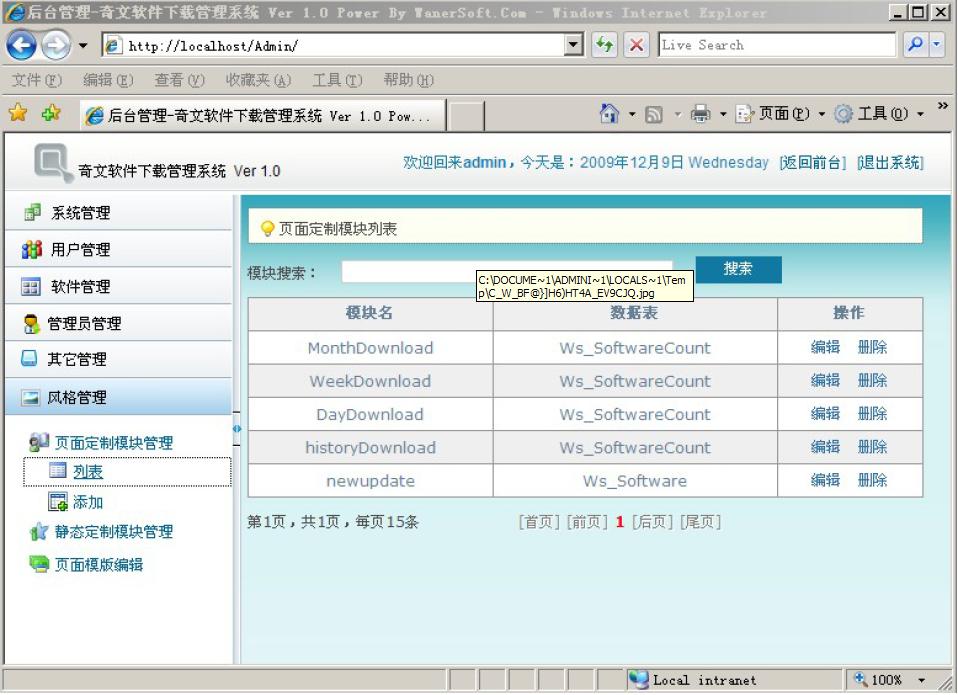958x695 pixels.
Task: Click the 搜索 button
Action: (738, 269)
